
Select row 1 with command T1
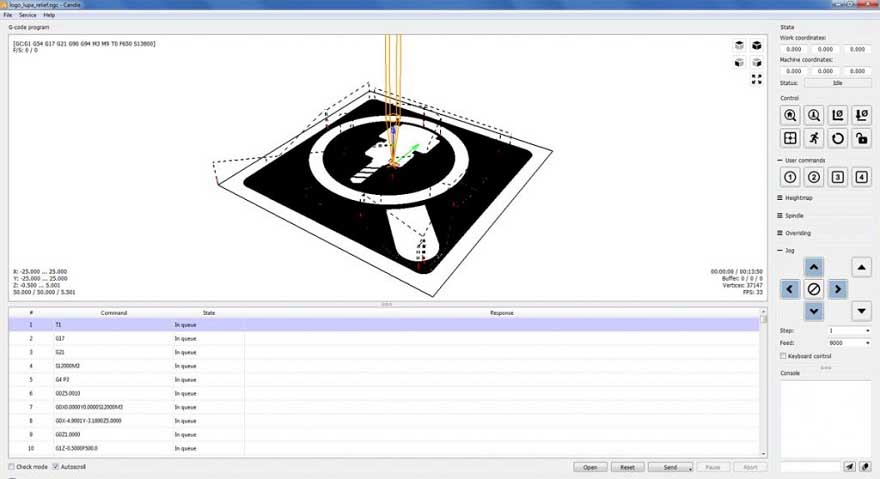point(383,325)
